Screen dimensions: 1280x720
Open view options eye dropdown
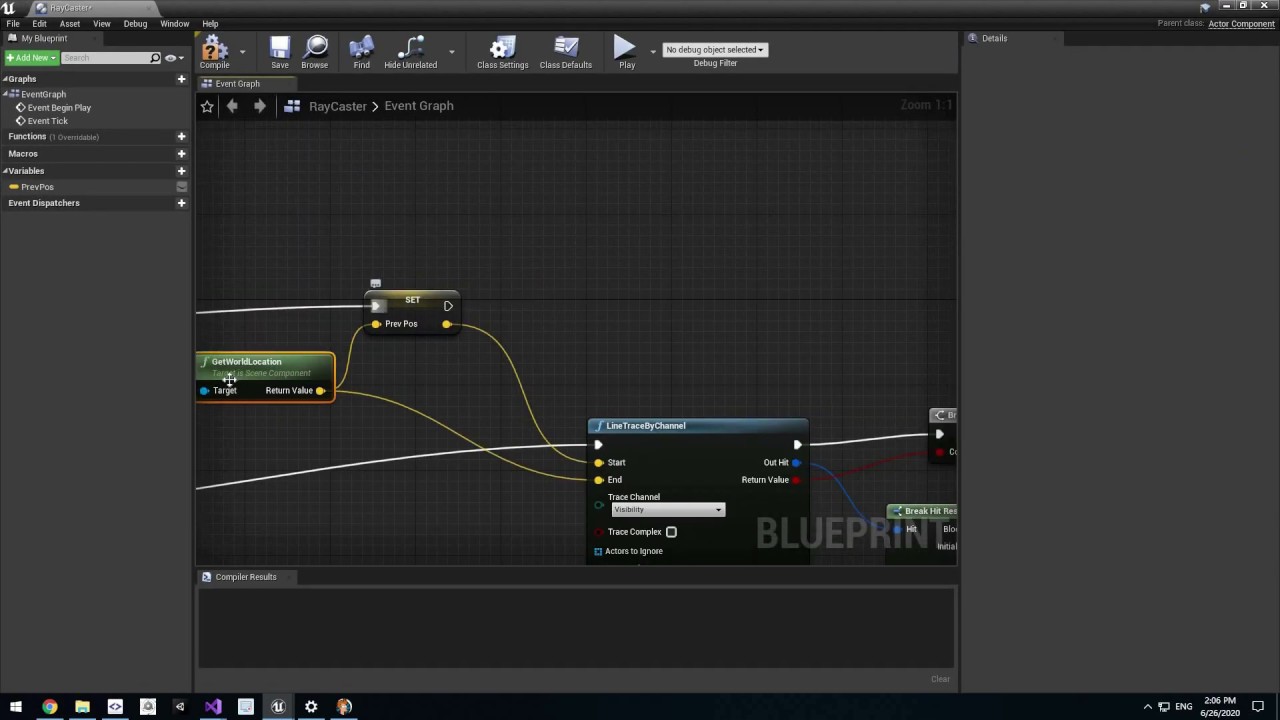point(173,58)
